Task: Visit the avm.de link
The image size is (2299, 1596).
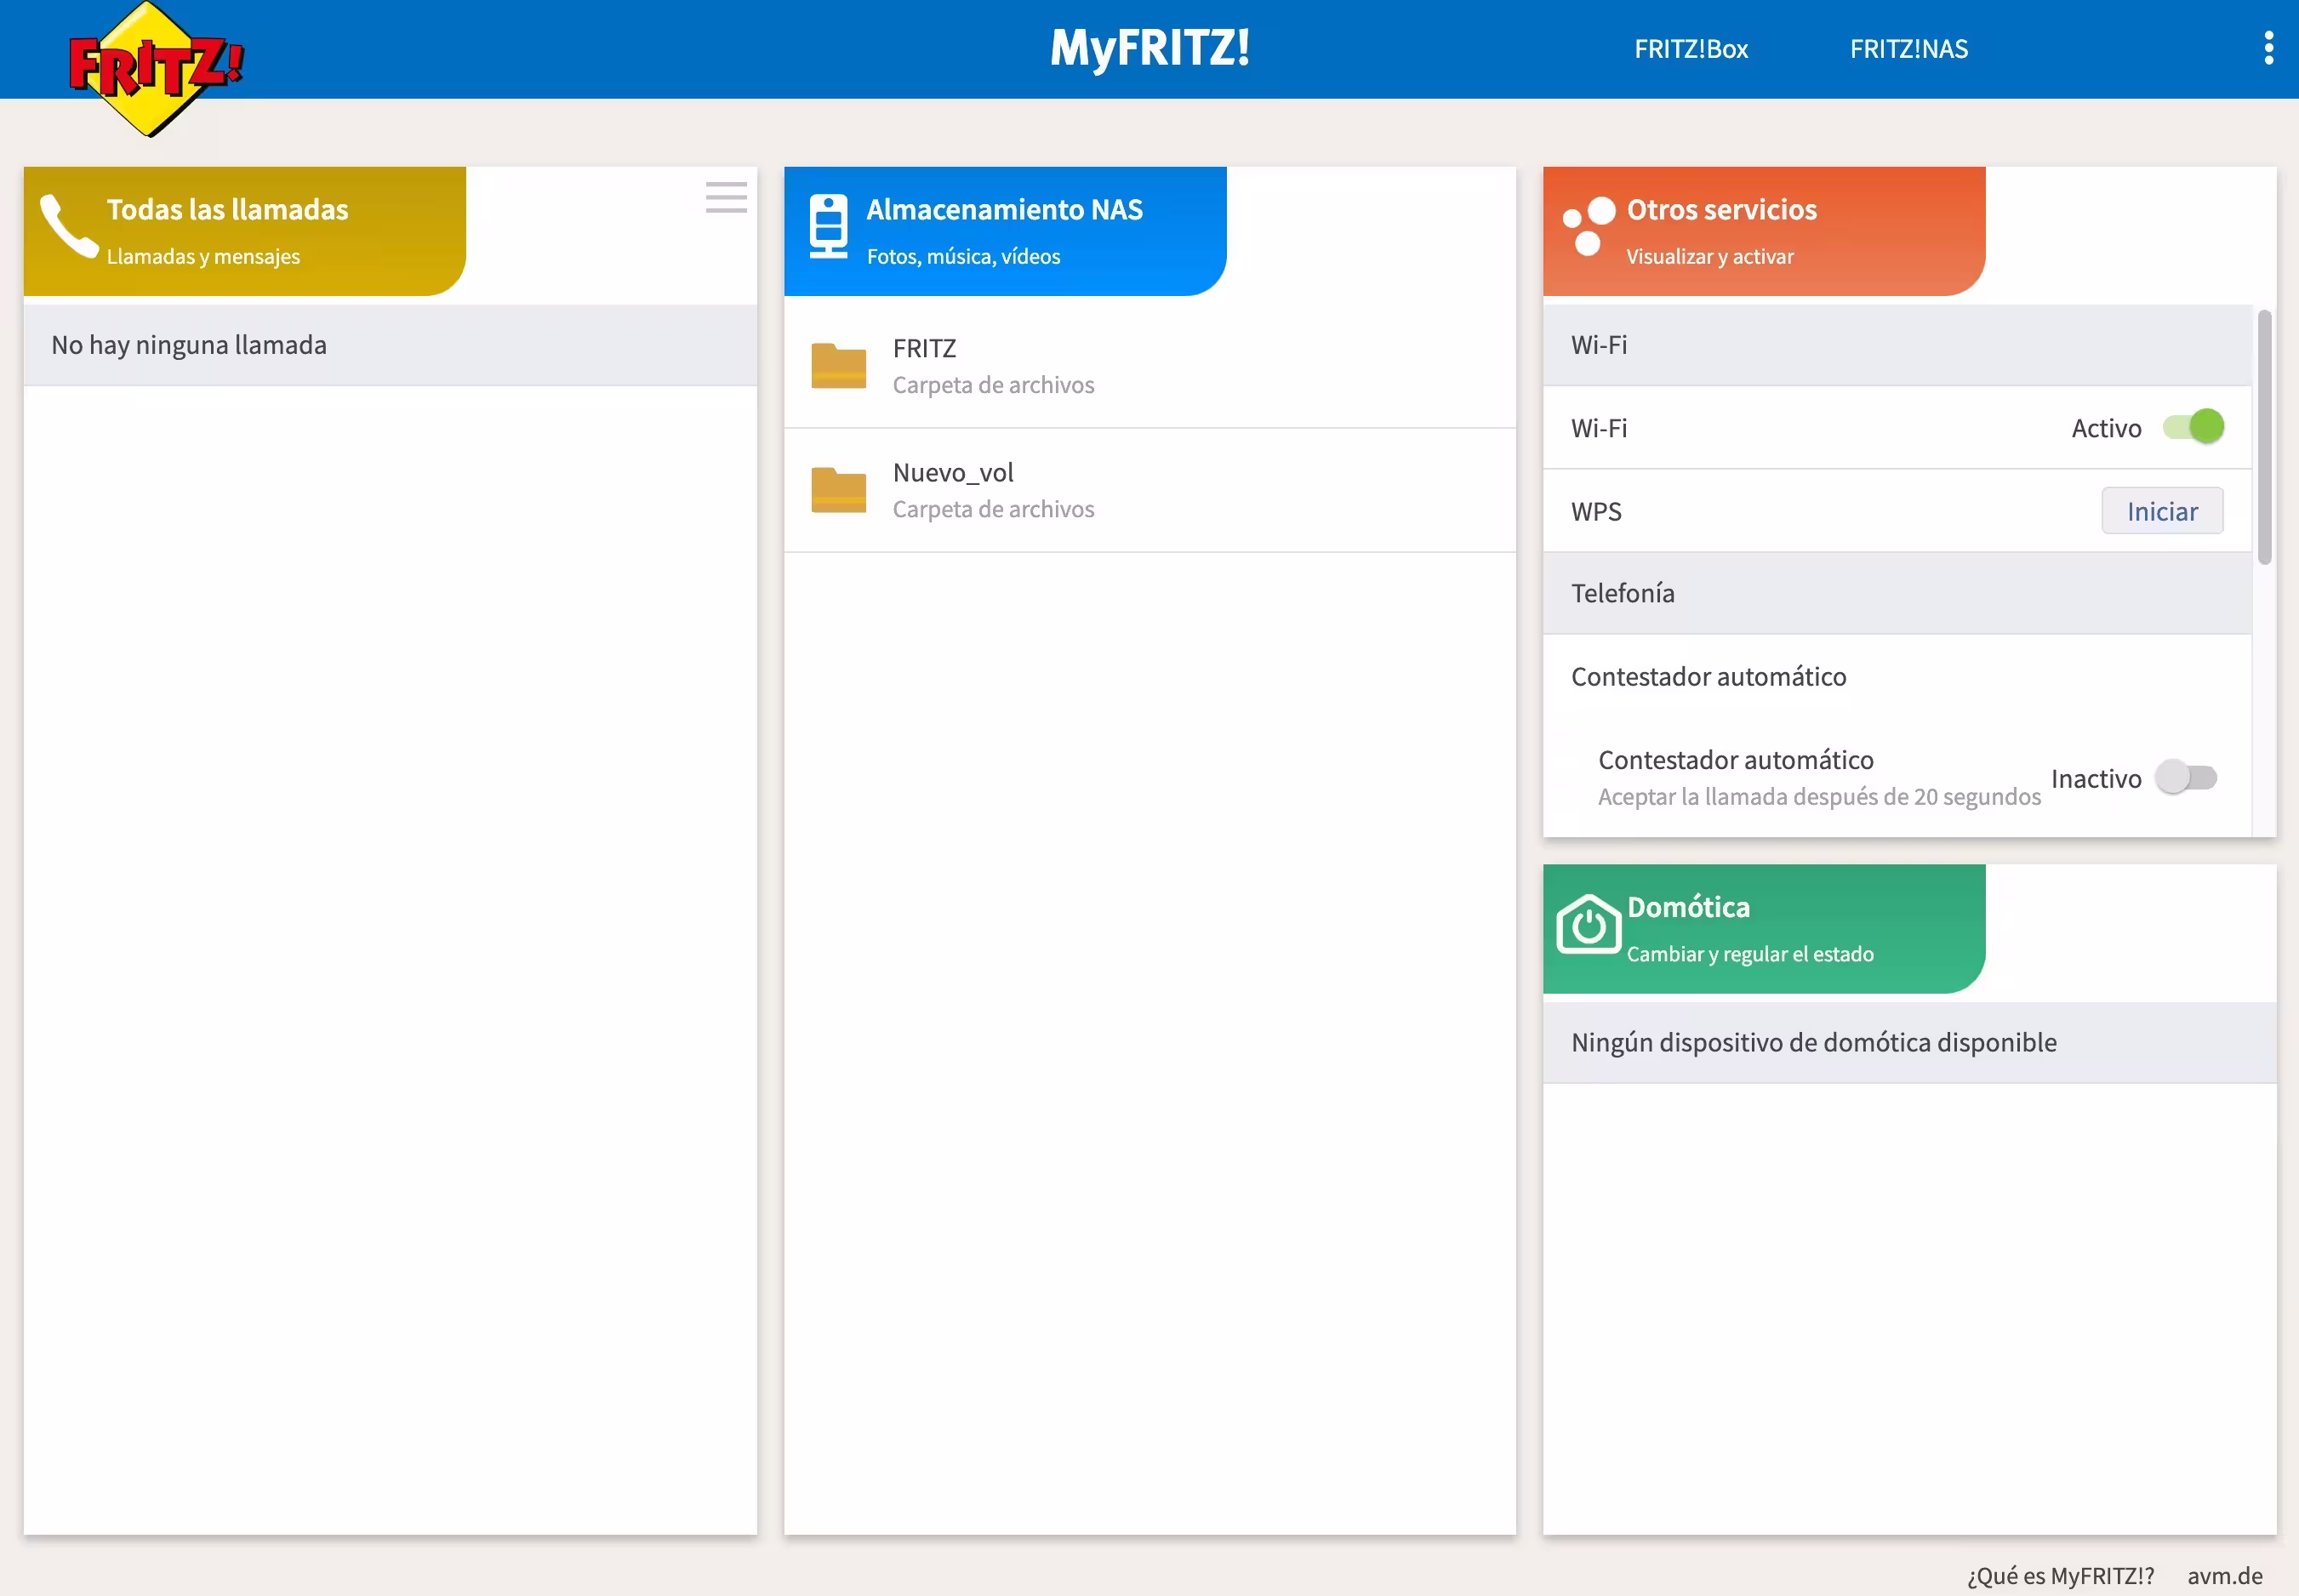Action: pyautogui.click(x=2224, y=1576)
